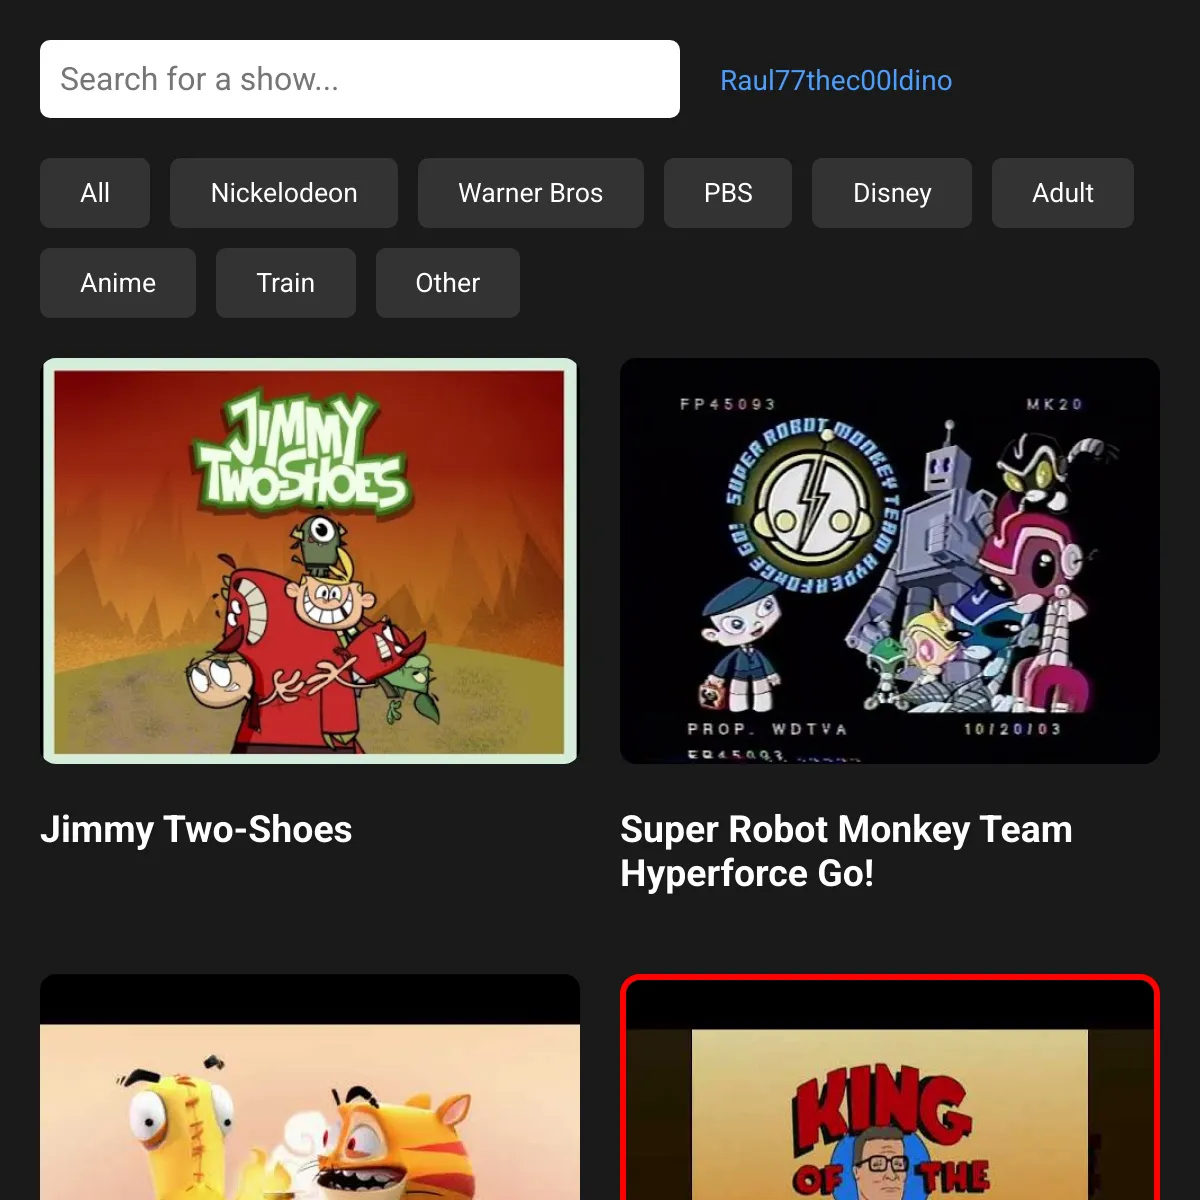Select the Other category filter
Screen dimensions: 1200x1200
(x=447, y=283)
